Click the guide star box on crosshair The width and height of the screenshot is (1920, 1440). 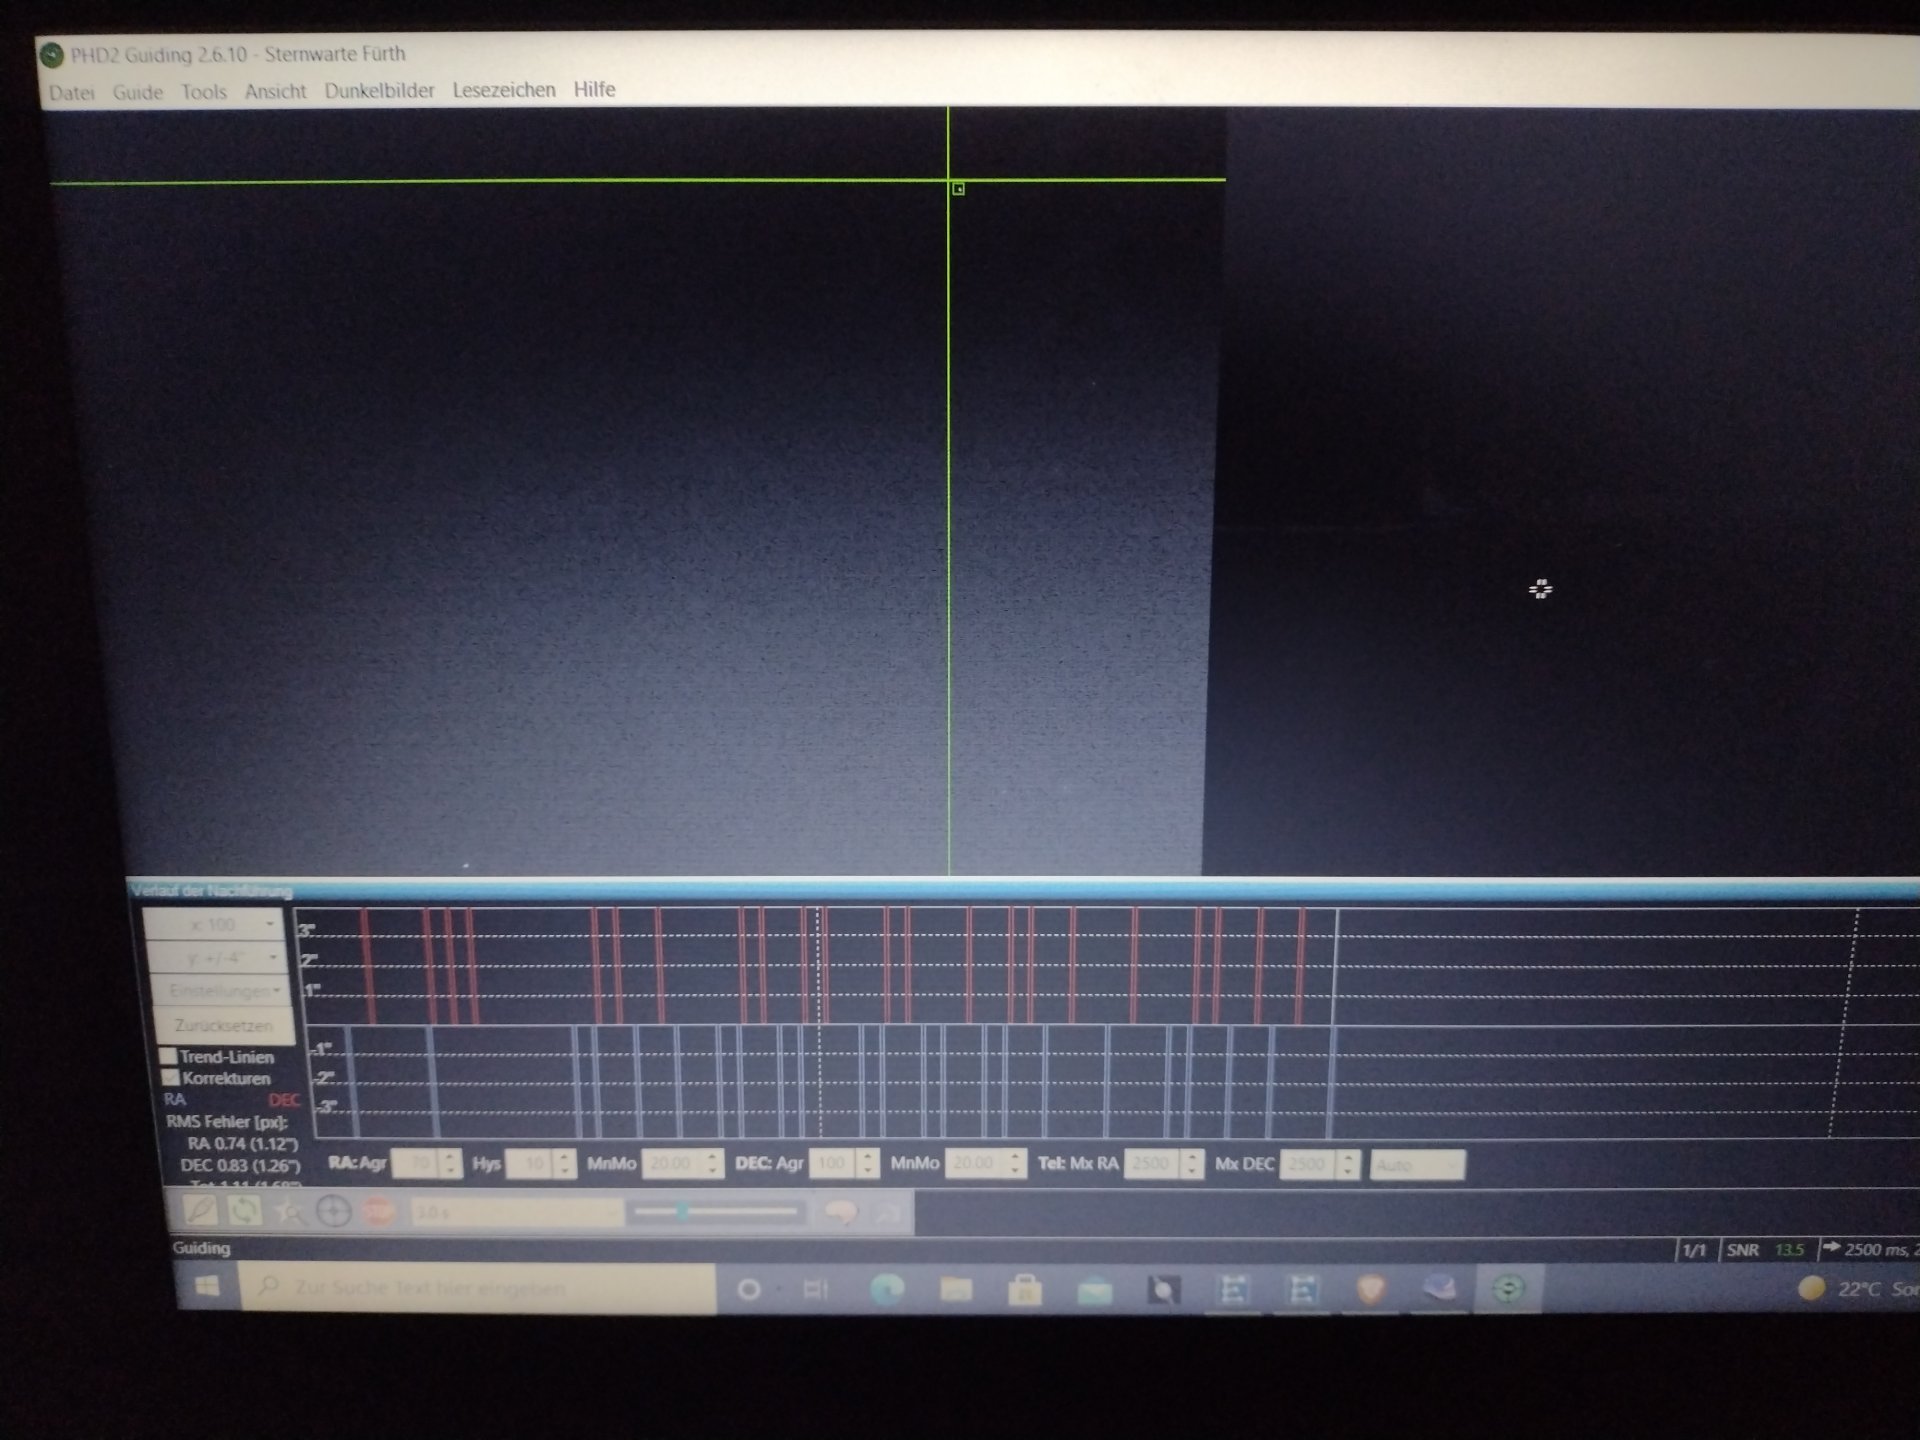(958, 188)
